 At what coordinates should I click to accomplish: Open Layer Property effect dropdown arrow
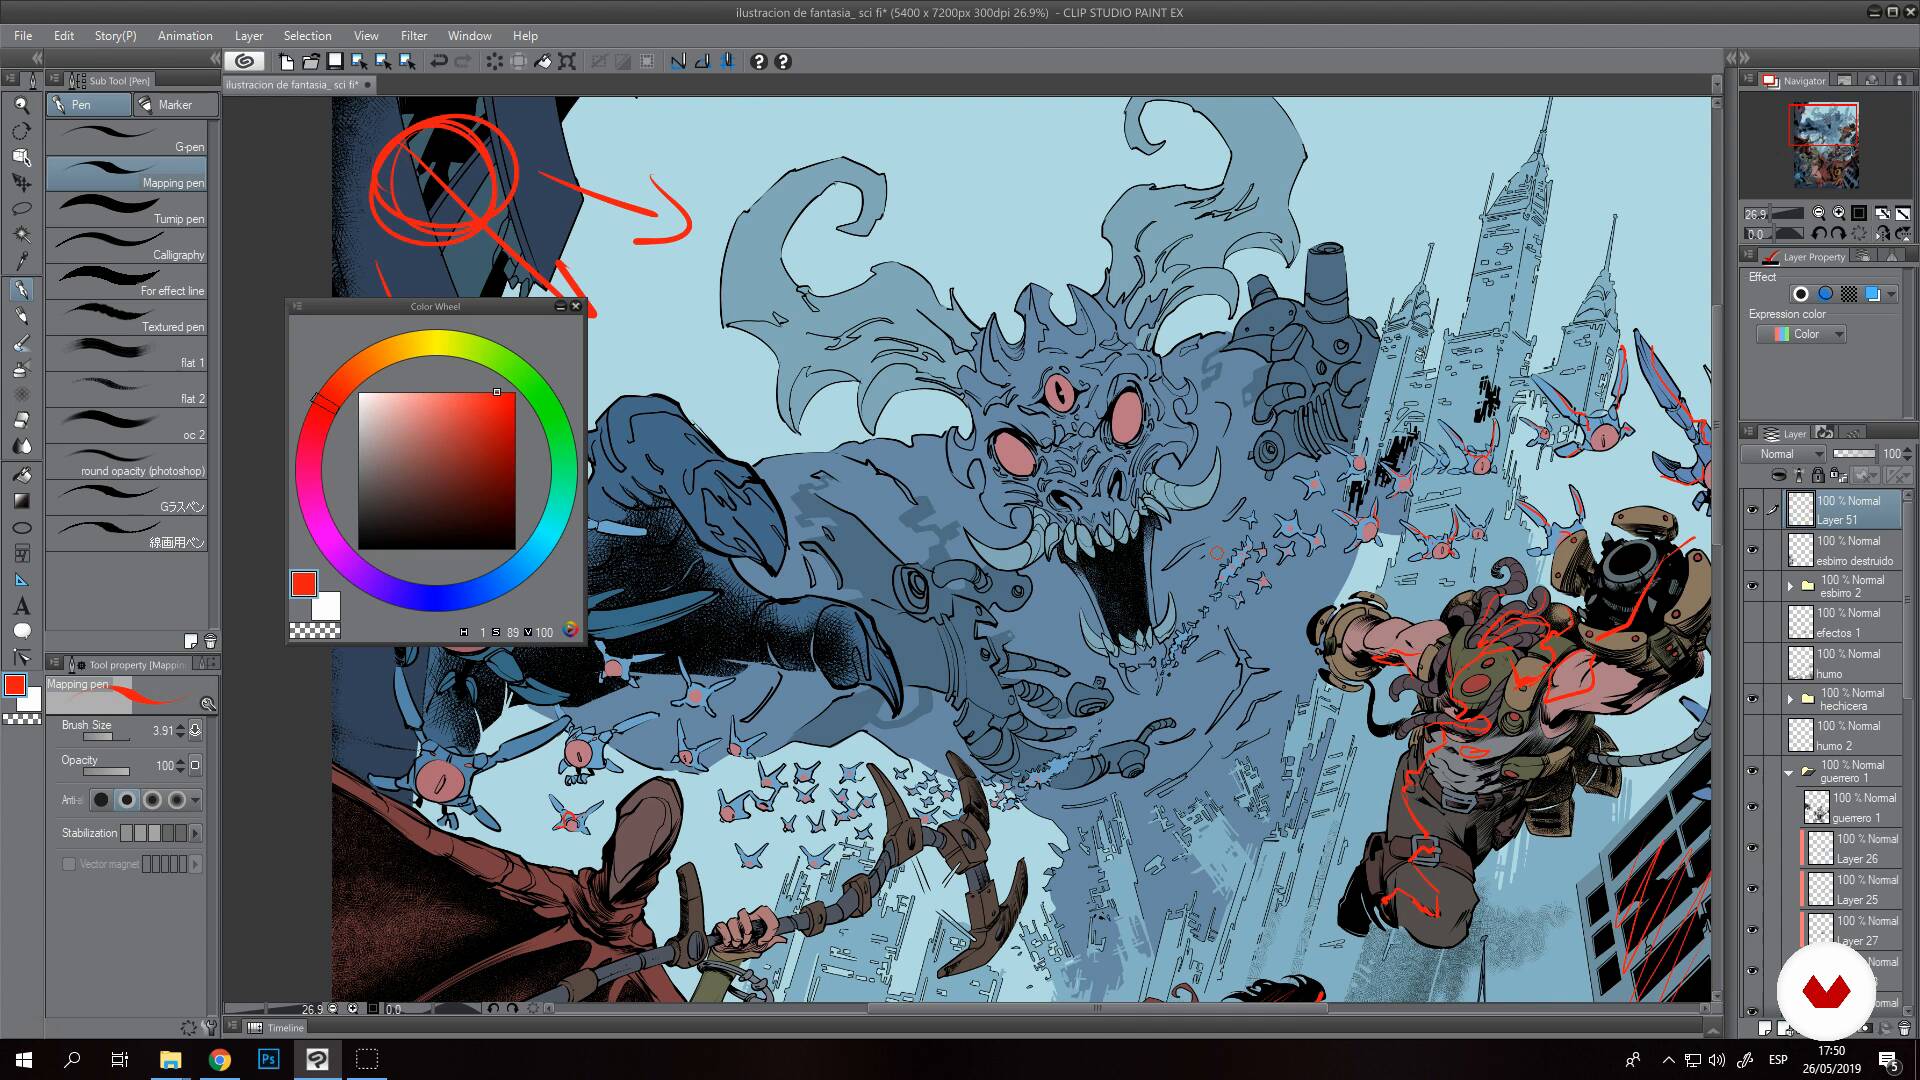[x=1892, y=294]
